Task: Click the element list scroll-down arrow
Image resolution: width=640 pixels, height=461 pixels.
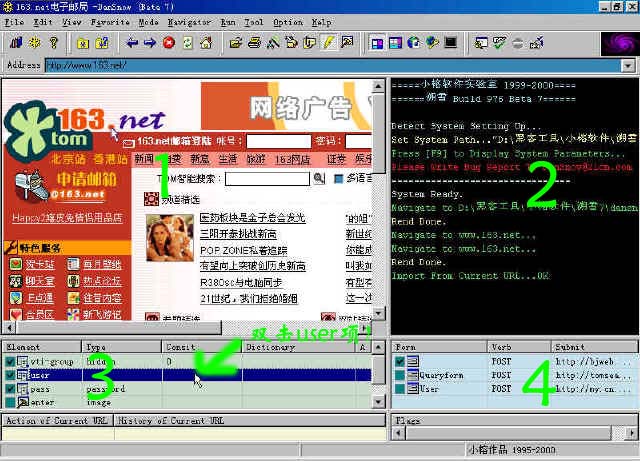Action: point(378,402)
